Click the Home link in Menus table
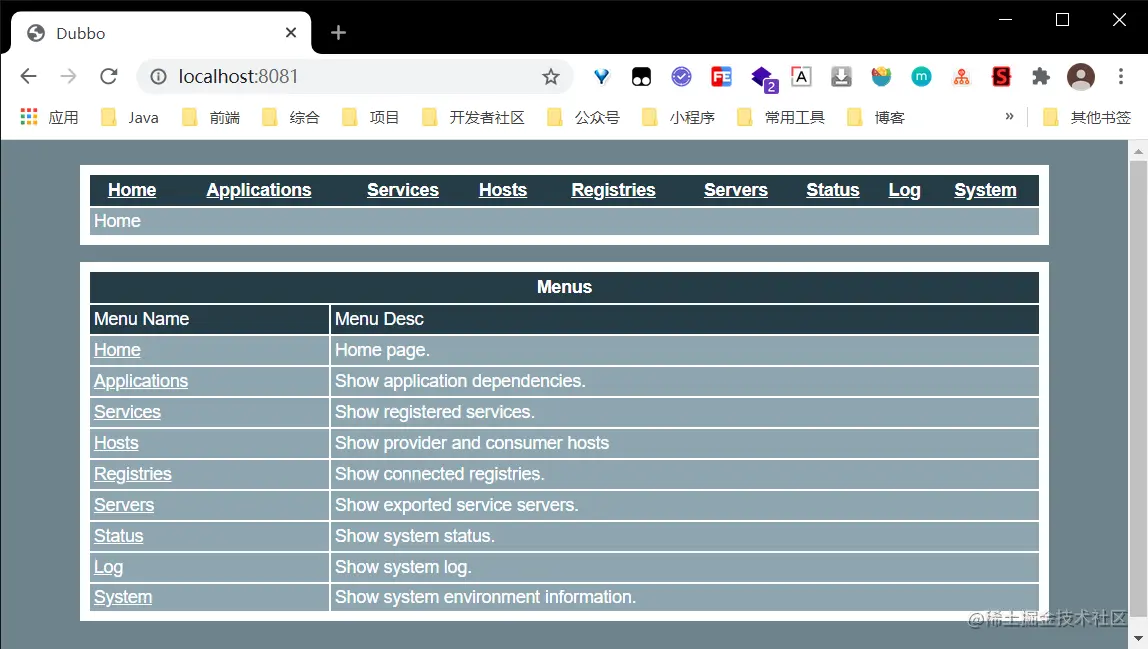Image resolution: width=1148 pixels, height=649 pixels. pos(117,350)
